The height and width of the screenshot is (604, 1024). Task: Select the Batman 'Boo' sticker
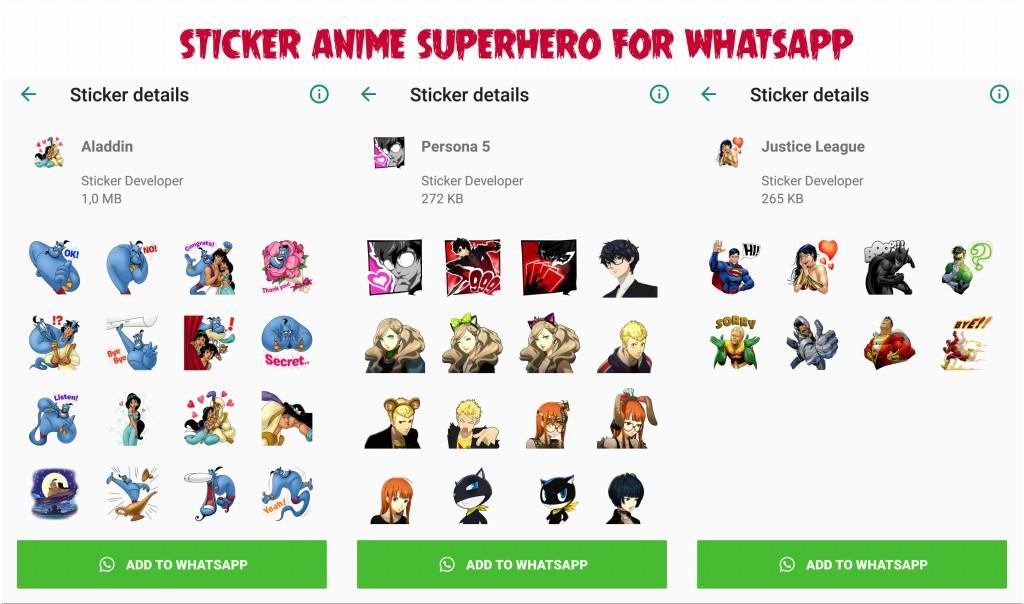pos(889,268)
